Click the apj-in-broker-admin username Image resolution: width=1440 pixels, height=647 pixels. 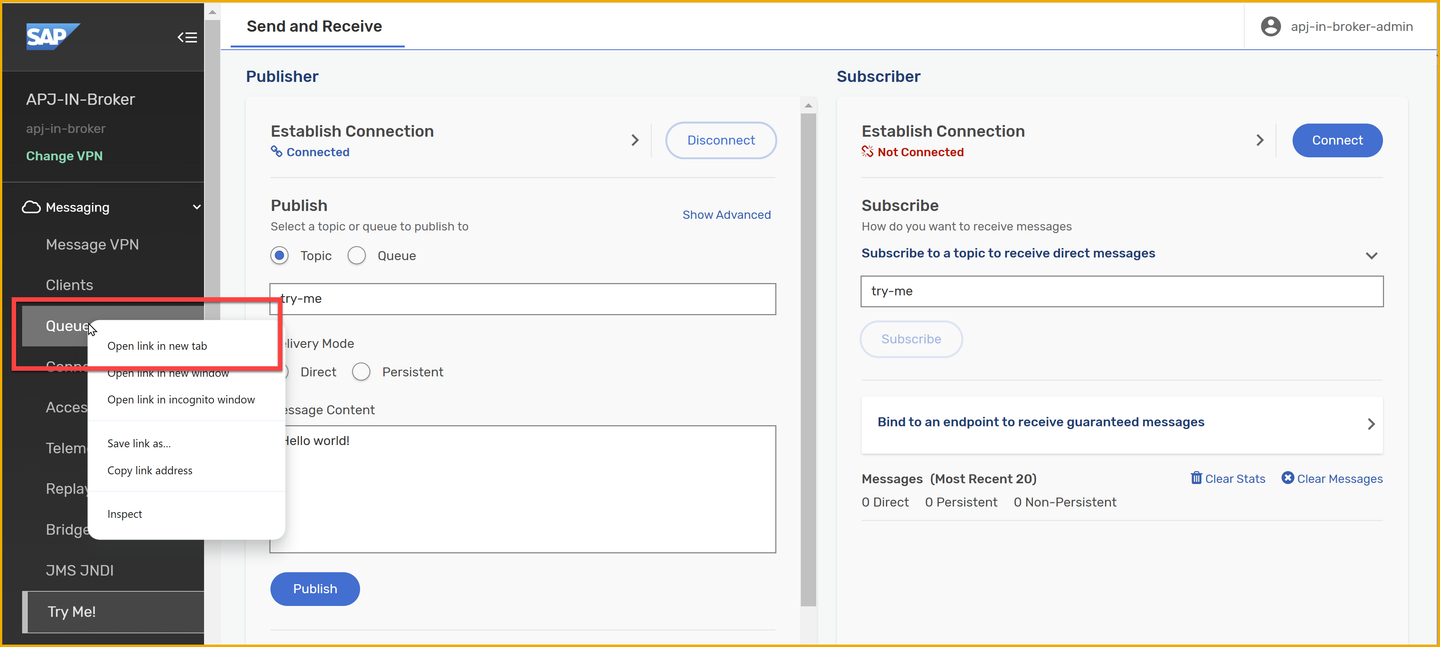pos(1352,27)
